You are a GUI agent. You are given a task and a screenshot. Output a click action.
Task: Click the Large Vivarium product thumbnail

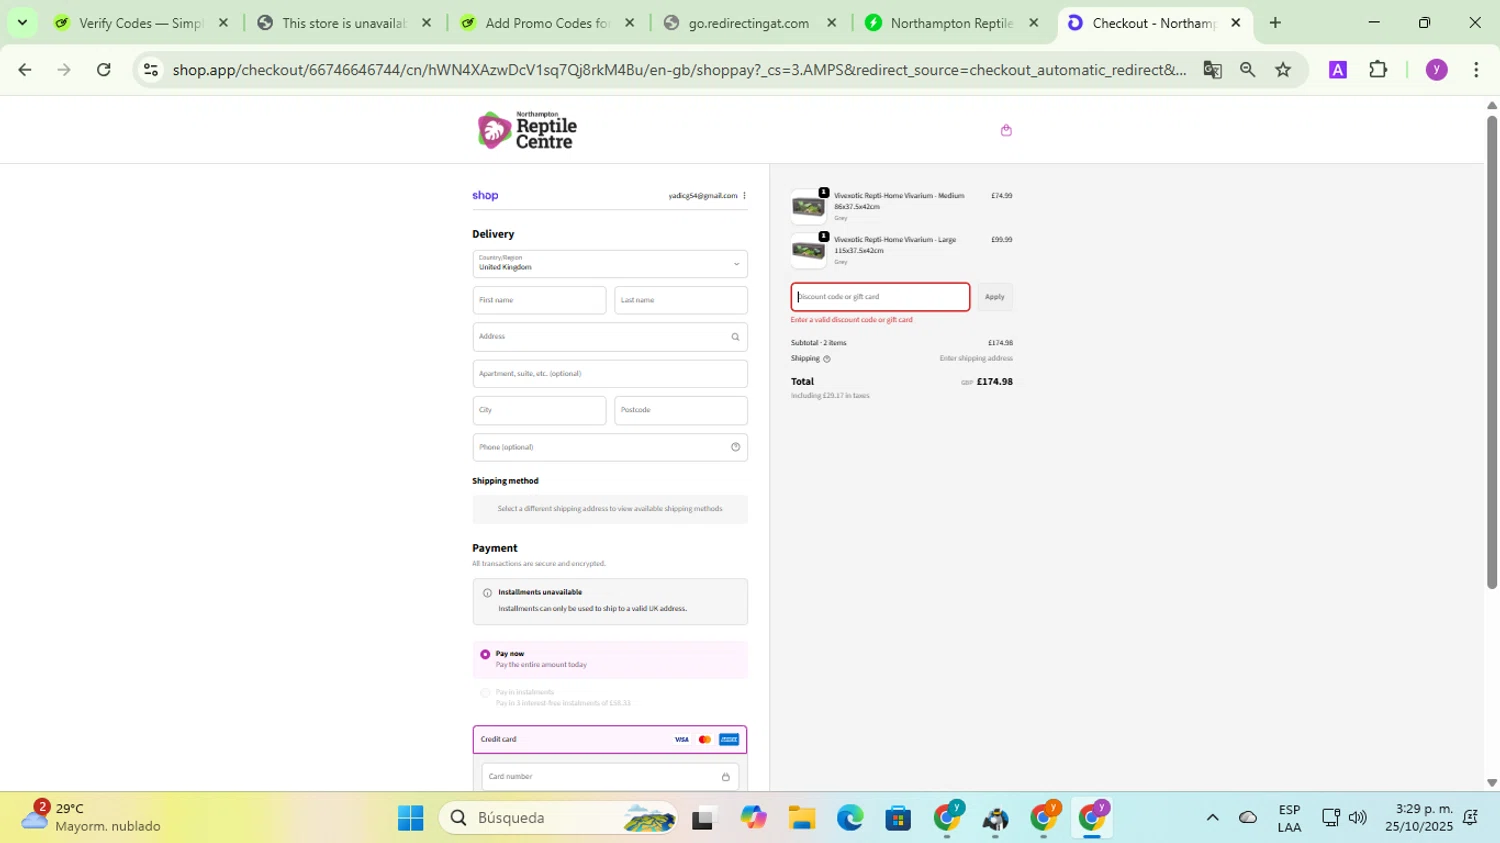pos(808,251)
